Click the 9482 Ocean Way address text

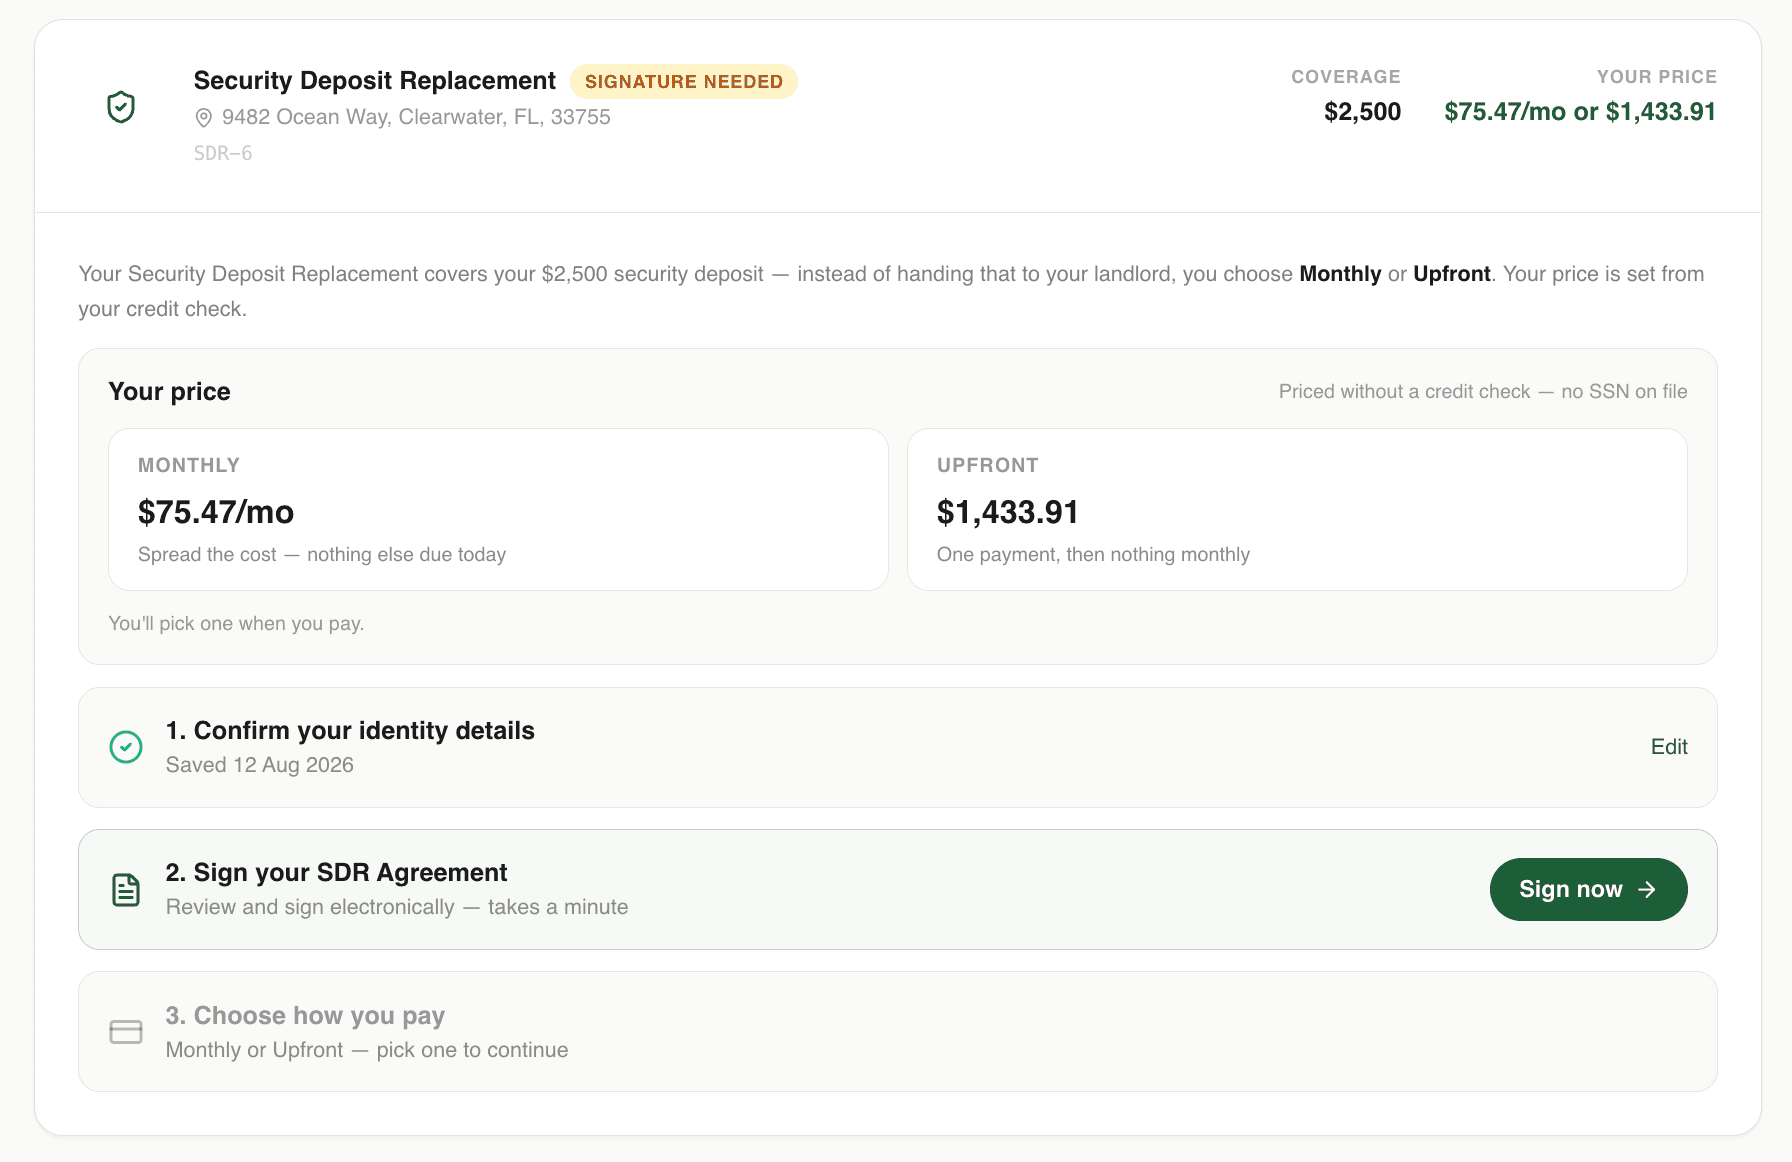tap(416, 117)
